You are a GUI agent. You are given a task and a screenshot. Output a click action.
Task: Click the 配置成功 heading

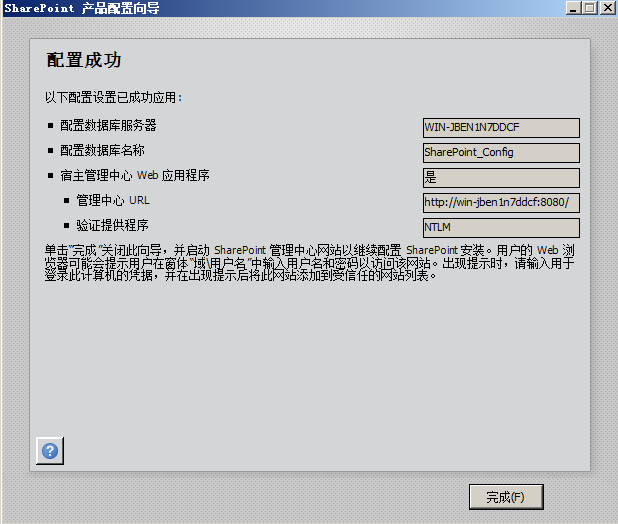click(84, 60)
